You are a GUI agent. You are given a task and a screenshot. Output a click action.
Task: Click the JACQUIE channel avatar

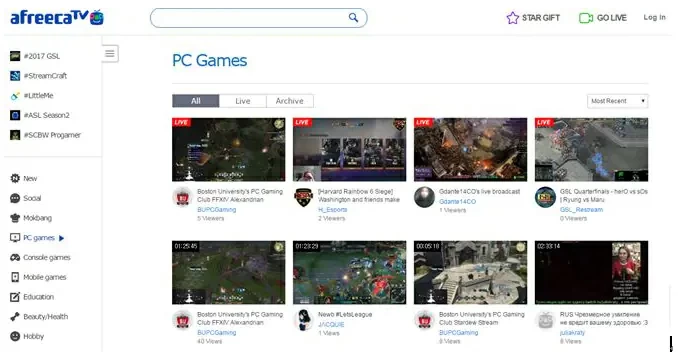(304, 320)
